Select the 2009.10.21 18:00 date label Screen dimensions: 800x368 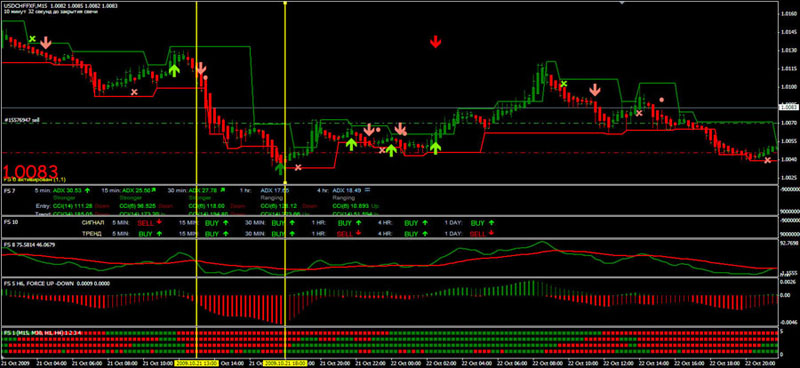pyautogui.click(x=285, y=363)
